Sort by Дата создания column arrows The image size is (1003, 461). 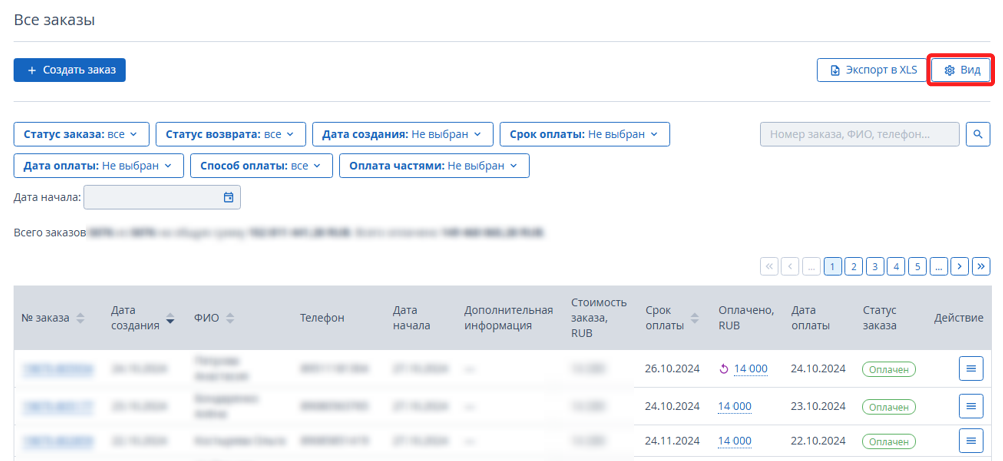pyautogui.click(x=170, y=318)
